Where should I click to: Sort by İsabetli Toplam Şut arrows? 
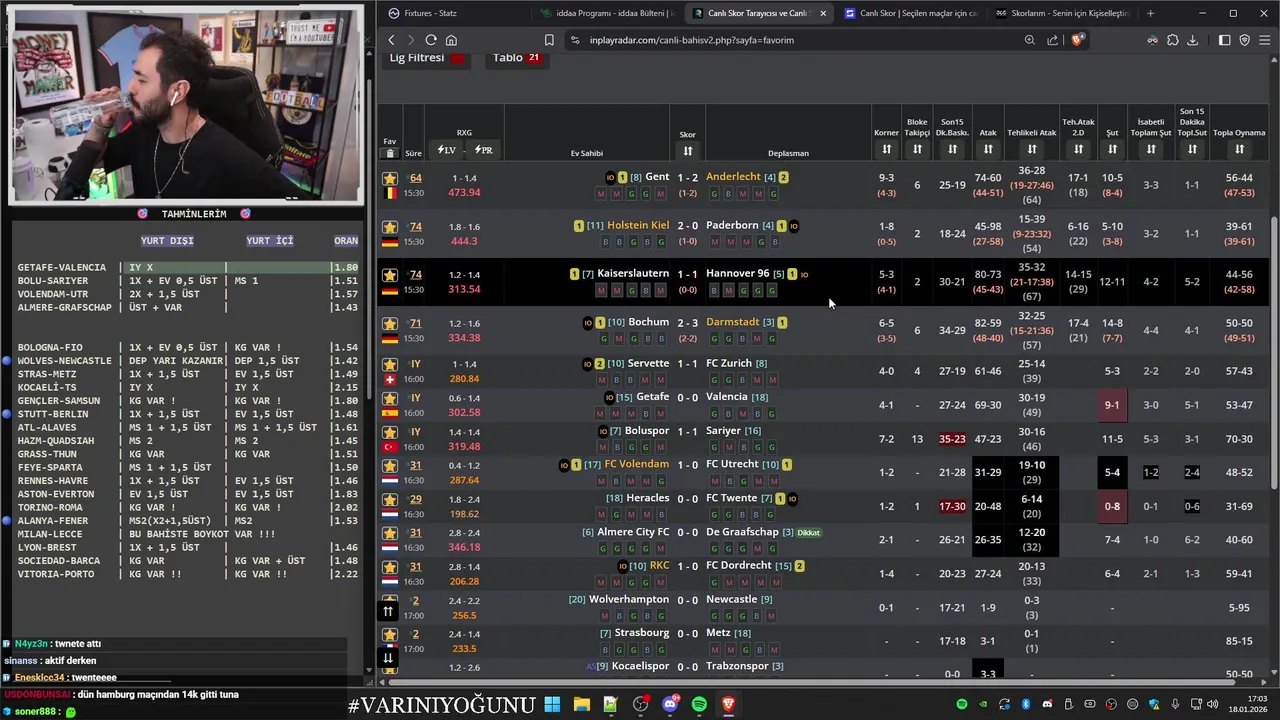(1151, 149)
